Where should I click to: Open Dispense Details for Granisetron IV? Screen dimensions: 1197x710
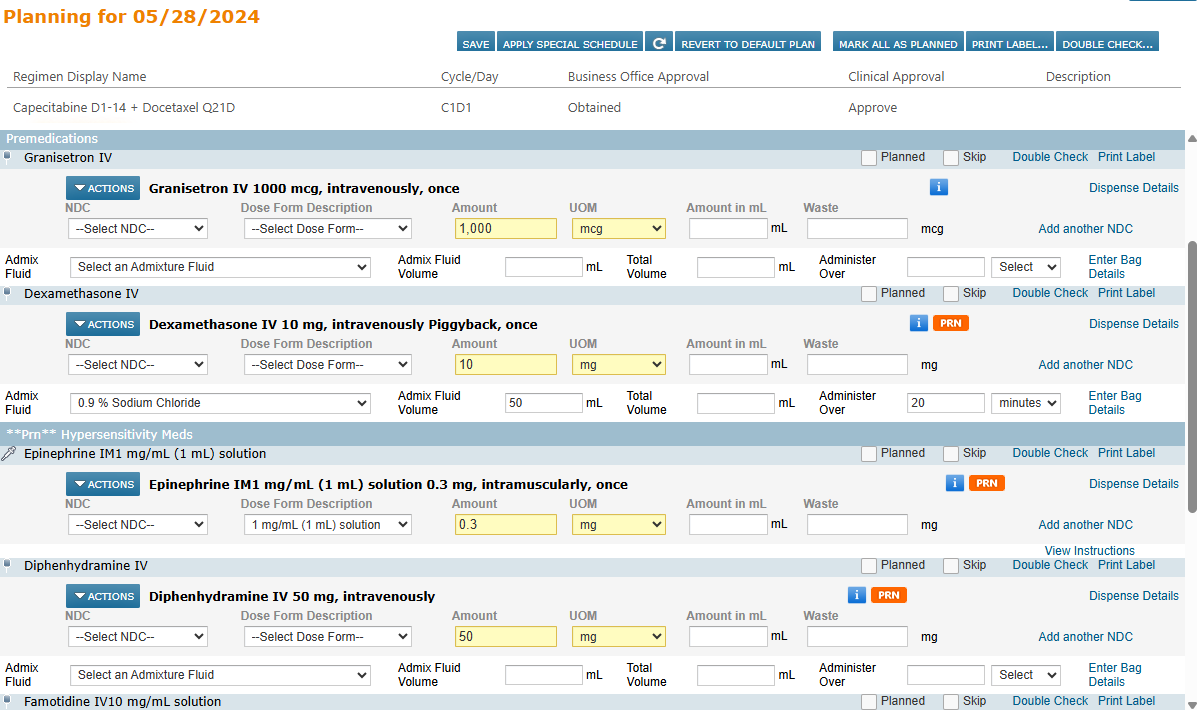[1134, 187]
